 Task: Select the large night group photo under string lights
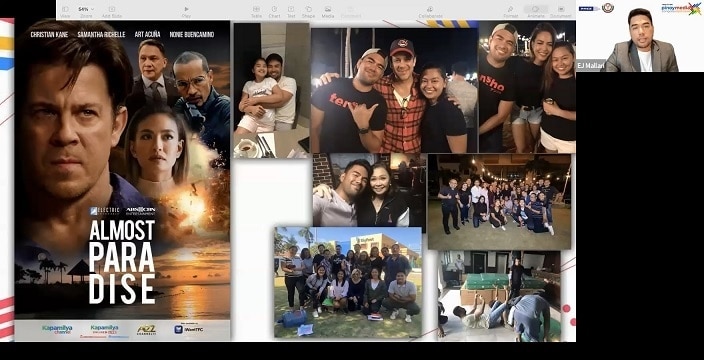[499, 202]
